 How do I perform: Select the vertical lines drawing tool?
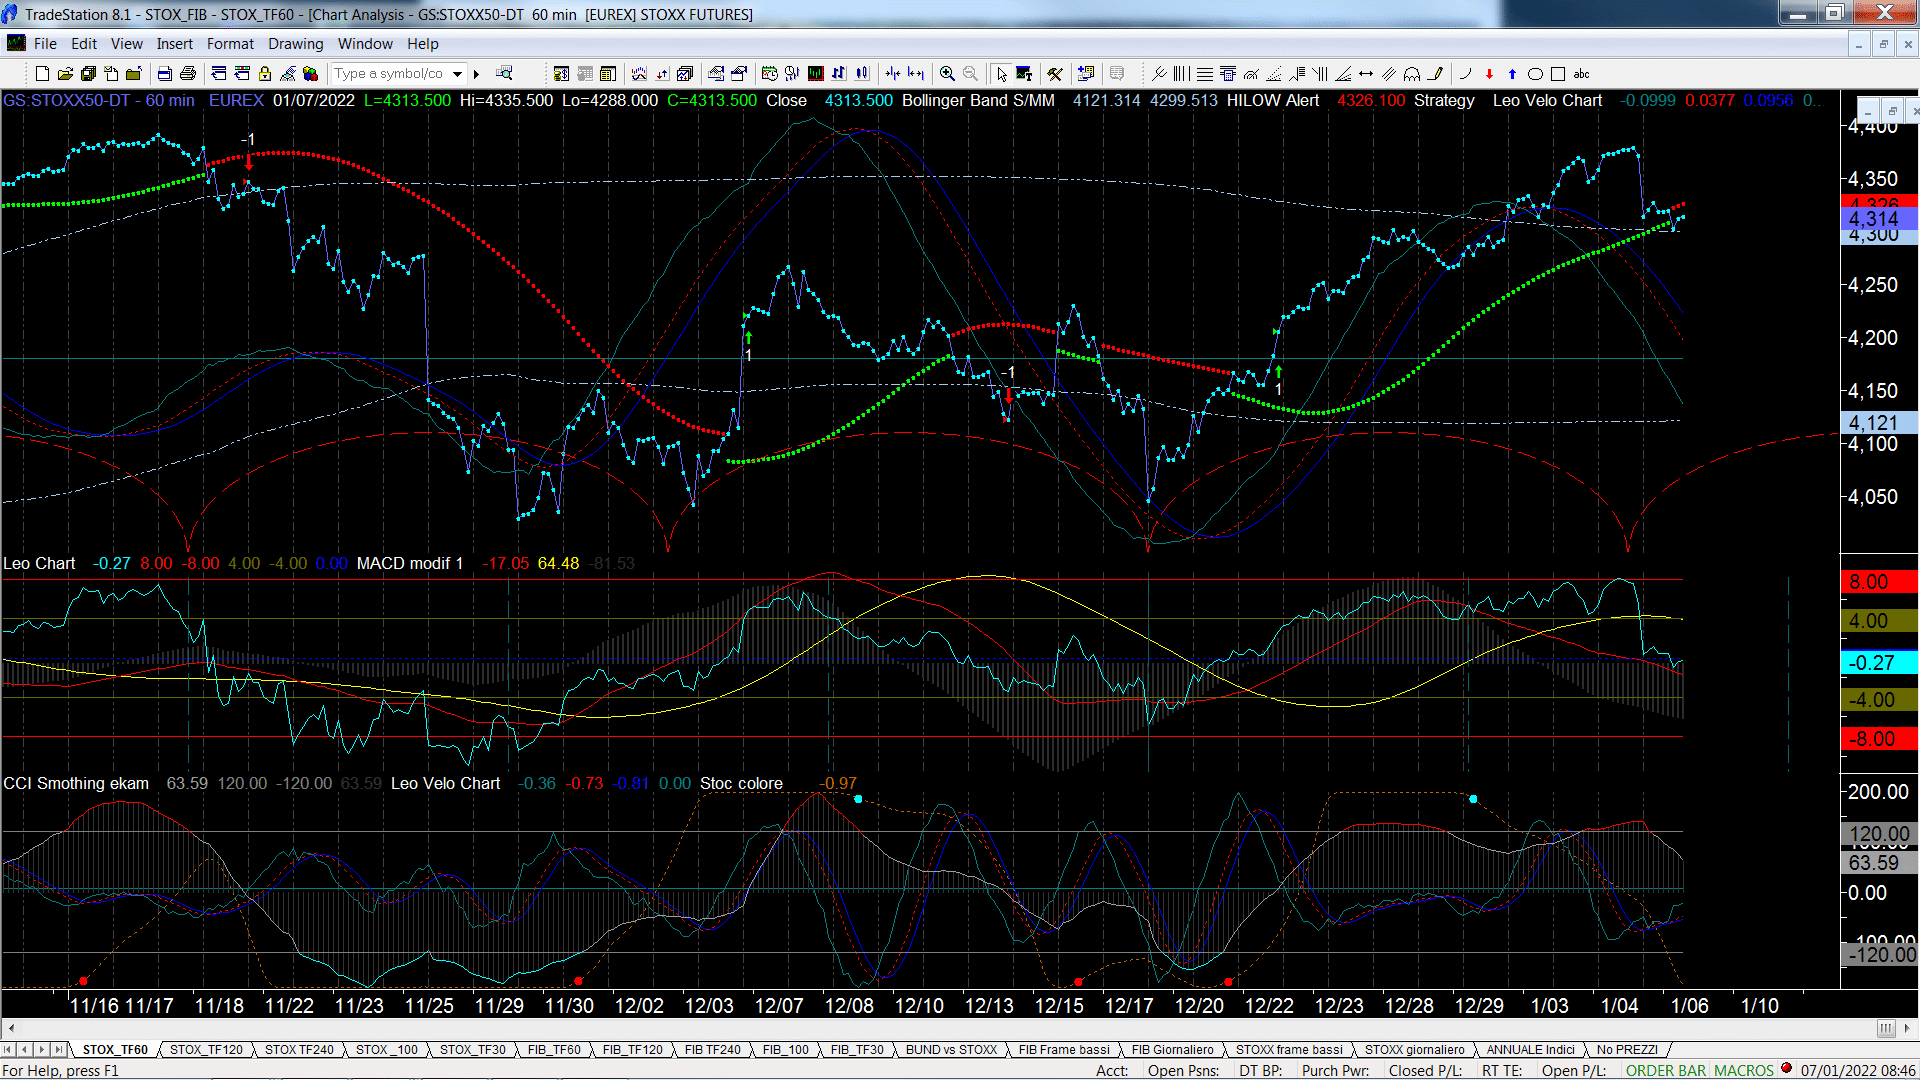pos(1182,73)
